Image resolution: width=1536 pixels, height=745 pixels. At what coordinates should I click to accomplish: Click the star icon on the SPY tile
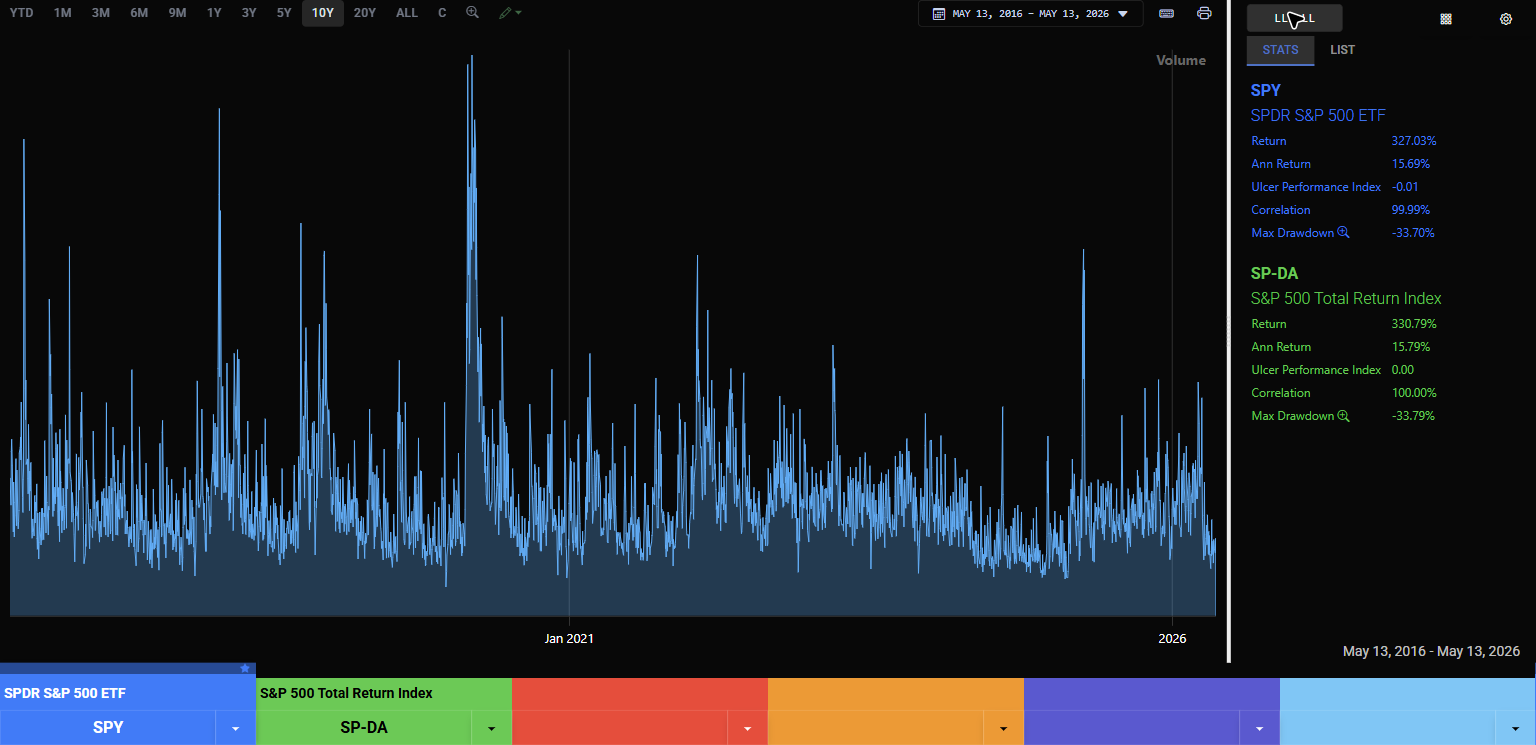coord(245,668)
